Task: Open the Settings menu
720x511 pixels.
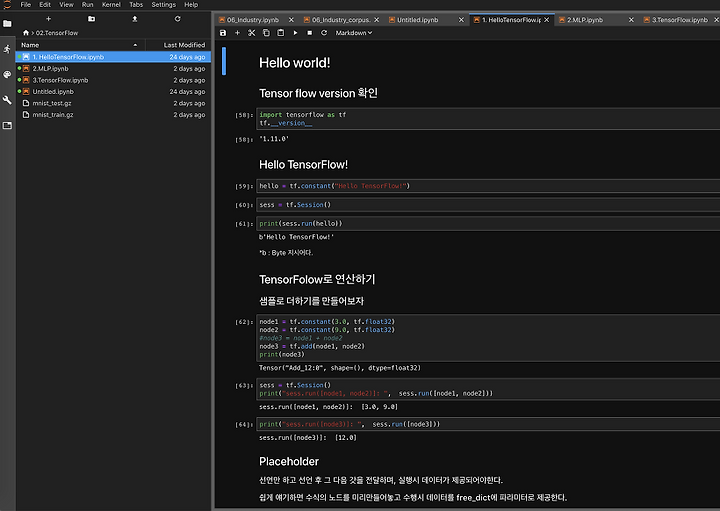Action: pyautogui.click(x=163, y=5)
